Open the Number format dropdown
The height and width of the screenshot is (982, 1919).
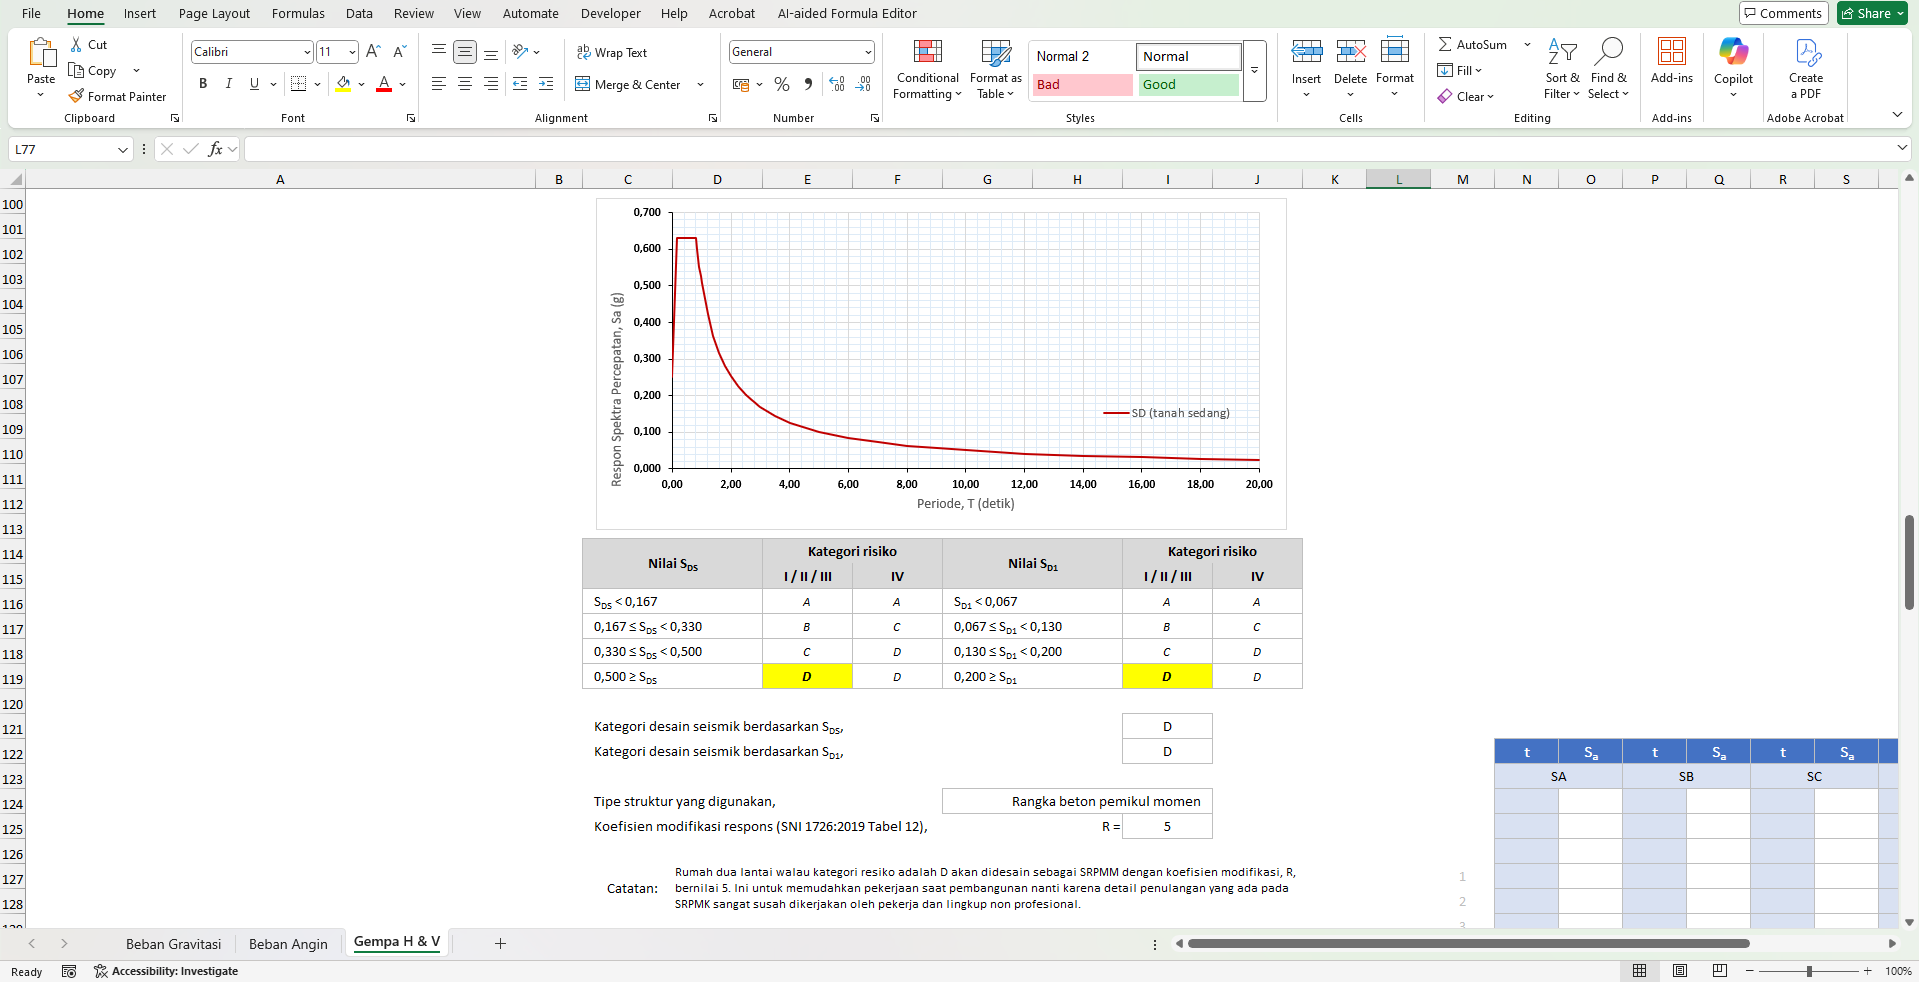pos(867,52)
